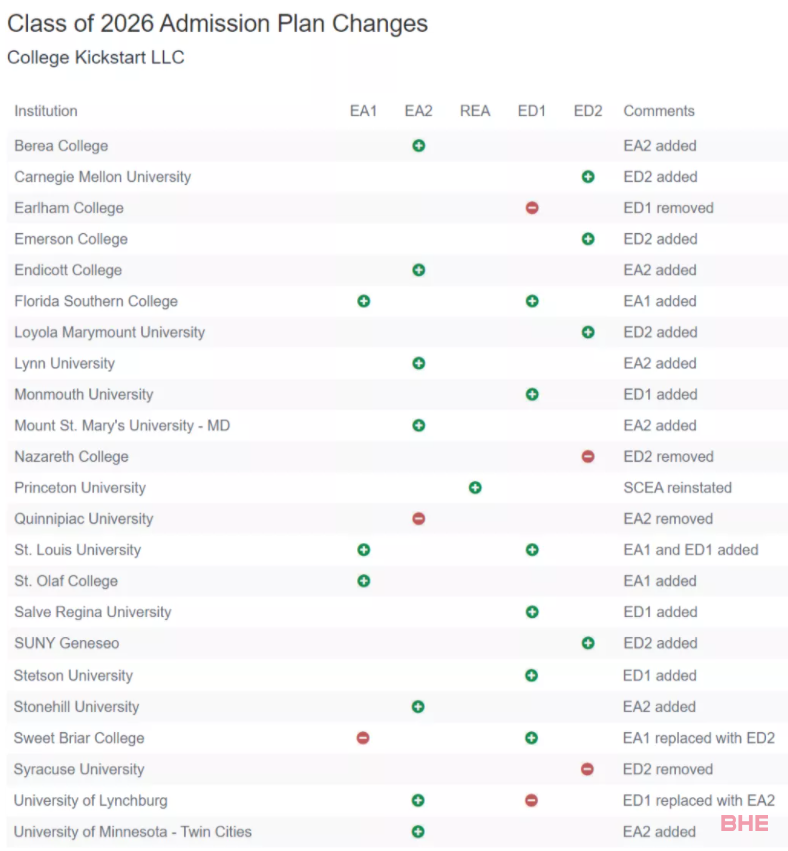Screen dimensions: 788x851
Task: Click Quinnipiac University's red EA2 minus icon
Action: [x=418, y=519]
